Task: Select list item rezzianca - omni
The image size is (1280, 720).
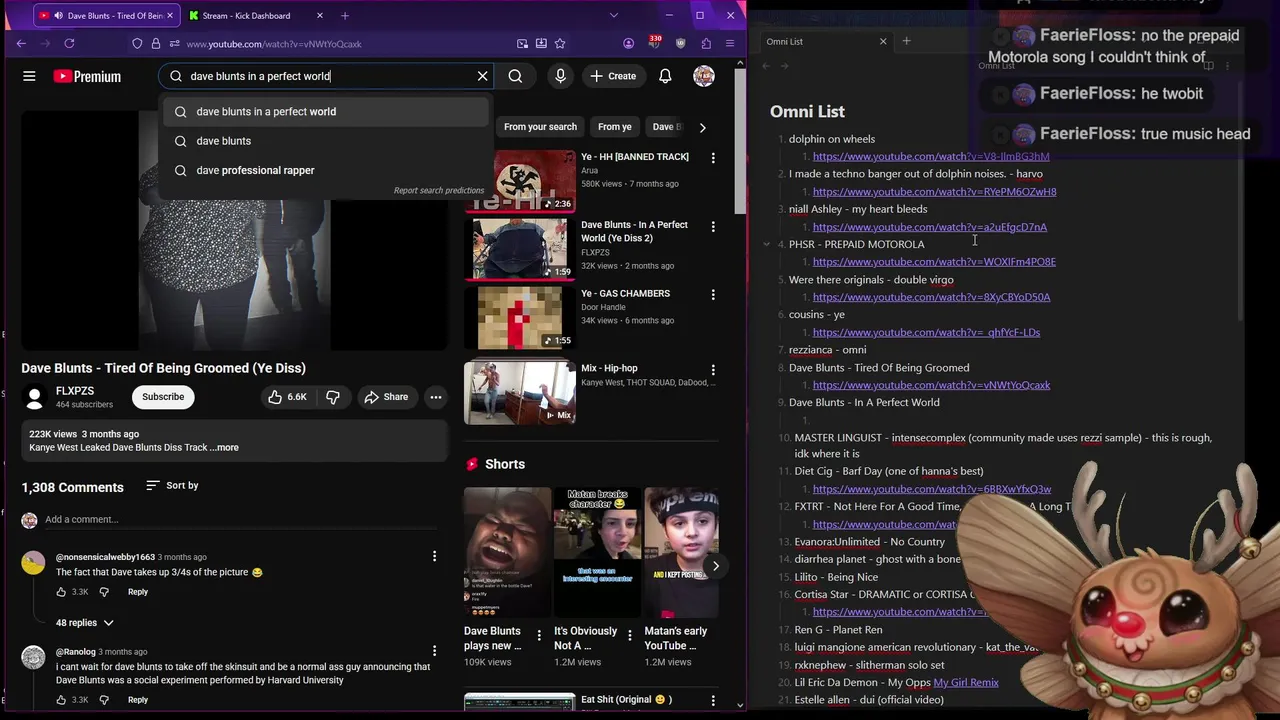Action: pyautogui.click(x=827, y=350)
